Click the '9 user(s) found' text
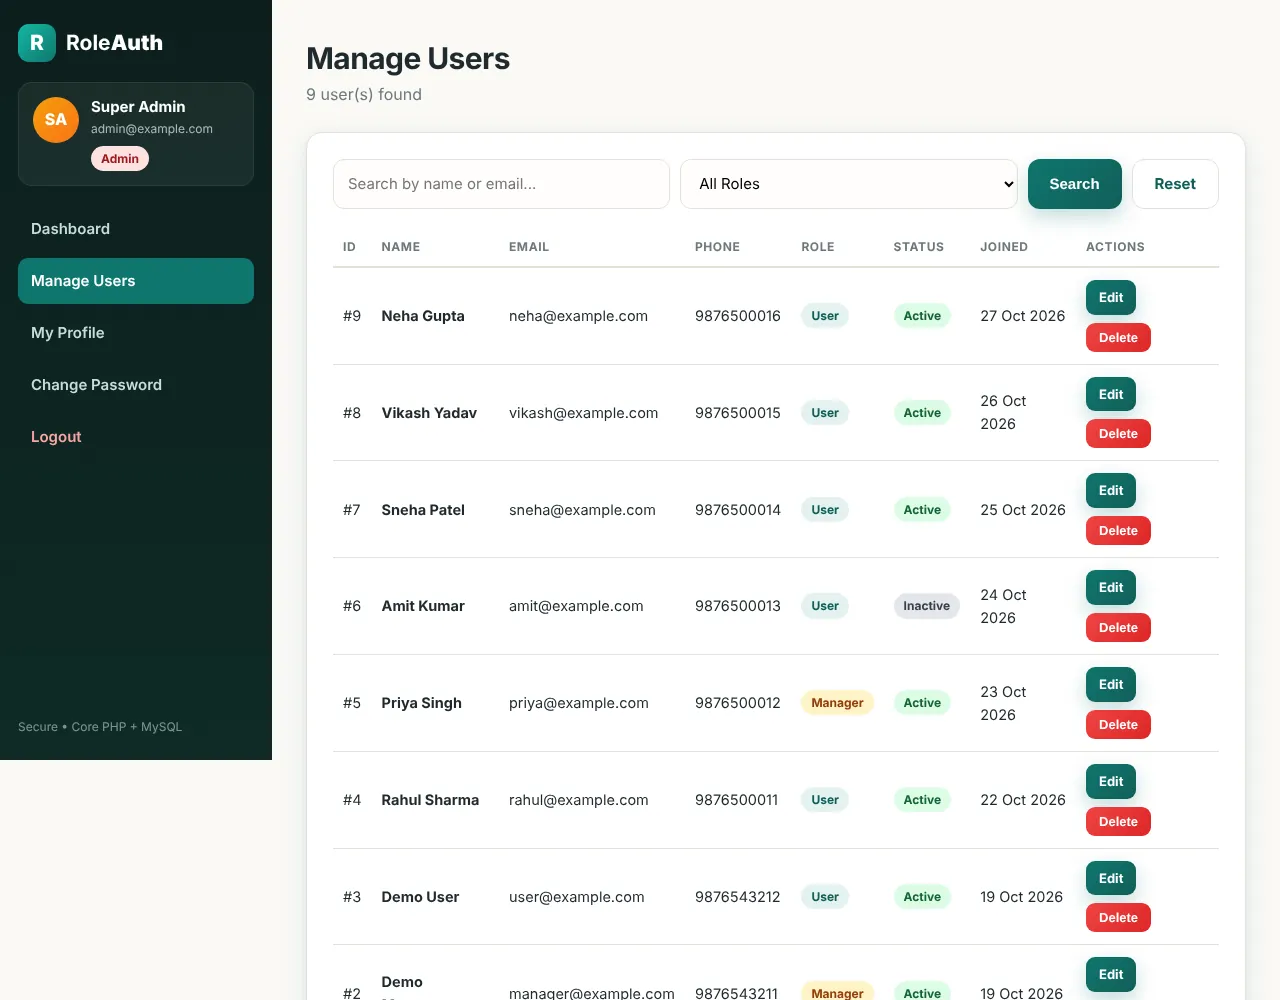1280x1000 pixels. pyautogui.click(x=364, y=95)
